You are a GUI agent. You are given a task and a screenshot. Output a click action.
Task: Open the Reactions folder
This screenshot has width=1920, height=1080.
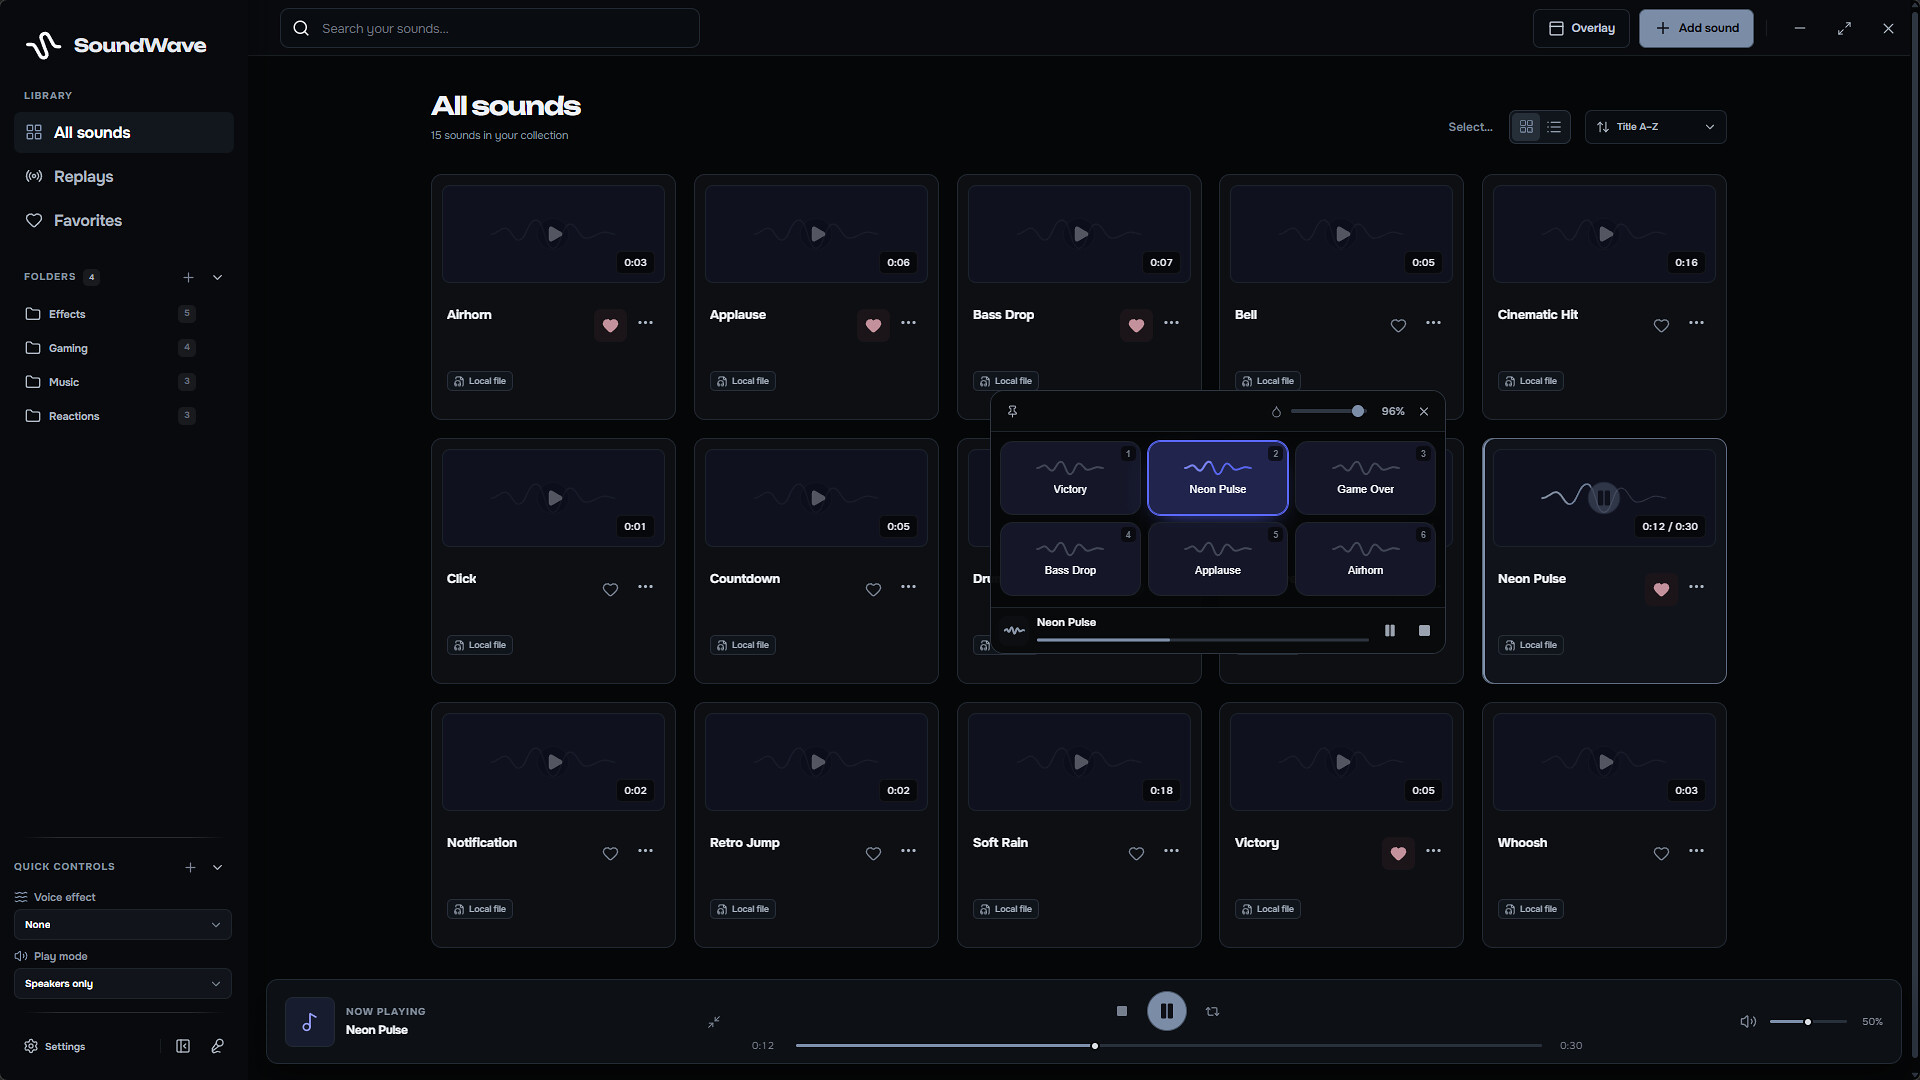tap(110, 416)
